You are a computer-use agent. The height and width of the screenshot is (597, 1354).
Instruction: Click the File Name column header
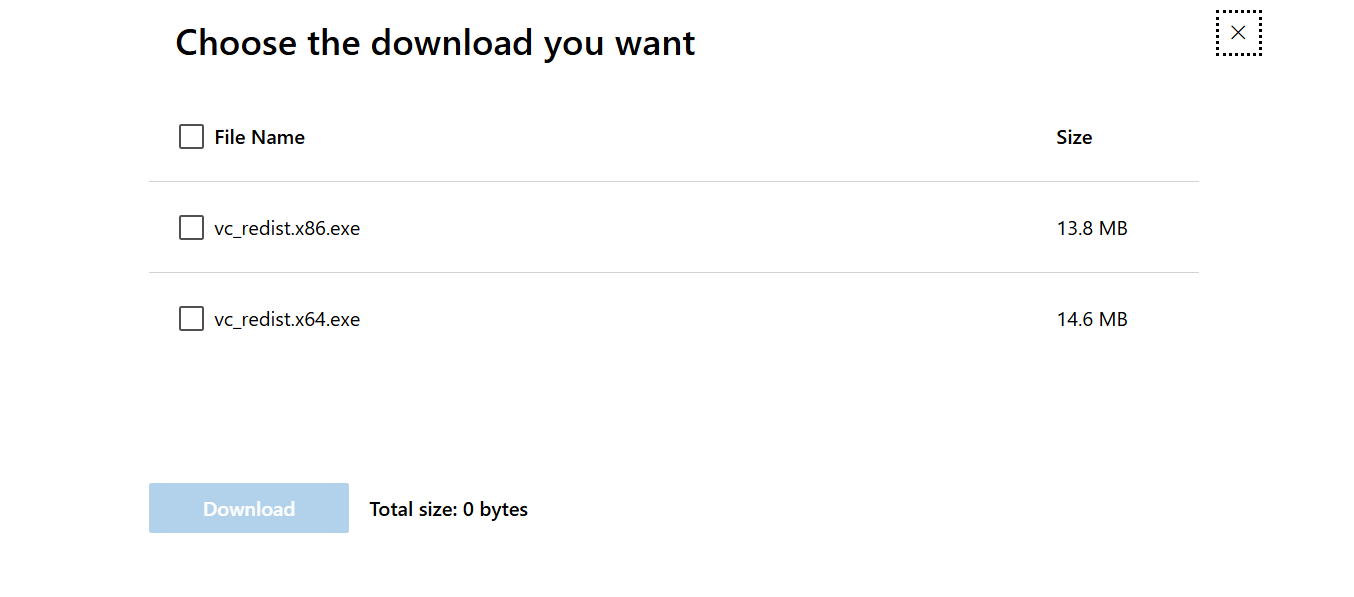click(259, 137)
